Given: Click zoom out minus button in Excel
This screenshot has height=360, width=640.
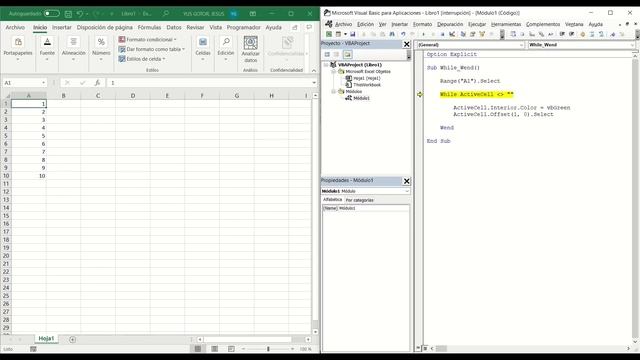Looking at the screenshot, I should click(243, 349).
